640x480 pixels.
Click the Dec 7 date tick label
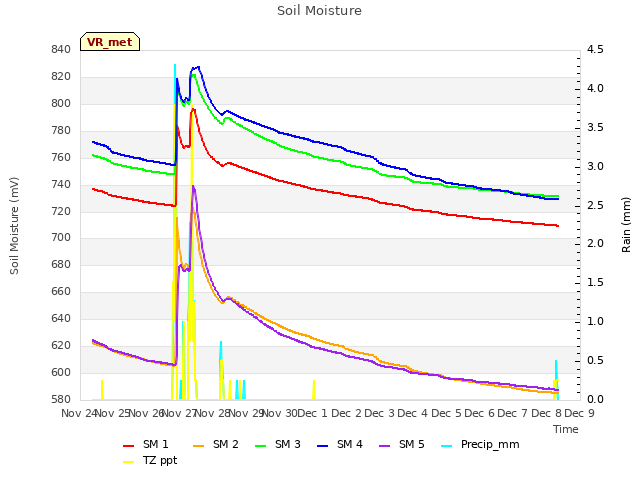point(513,413)
